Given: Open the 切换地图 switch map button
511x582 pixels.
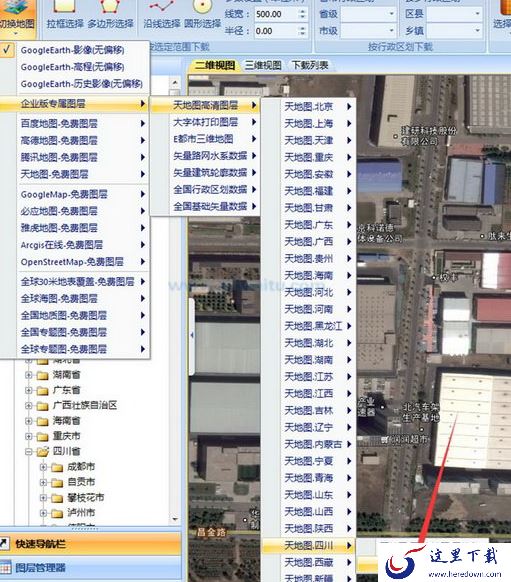Looking at the screenshot, I should point(17,19).
